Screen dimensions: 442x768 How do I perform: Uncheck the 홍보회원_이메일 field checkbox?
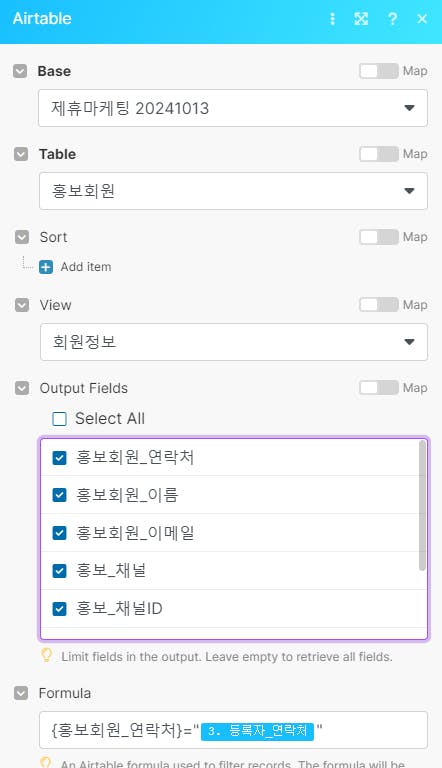[59, 533]
